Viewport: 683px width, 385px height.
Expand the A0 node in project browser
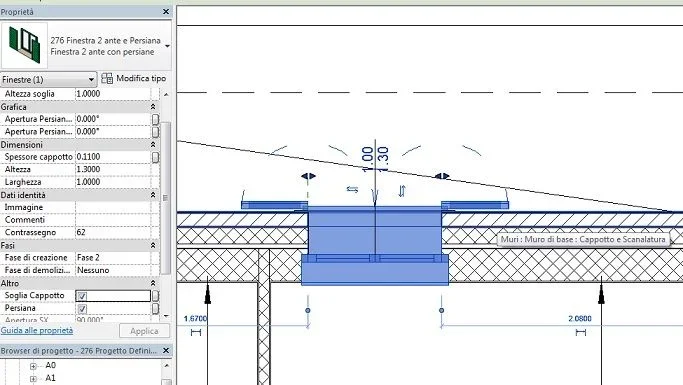point(33,366)
